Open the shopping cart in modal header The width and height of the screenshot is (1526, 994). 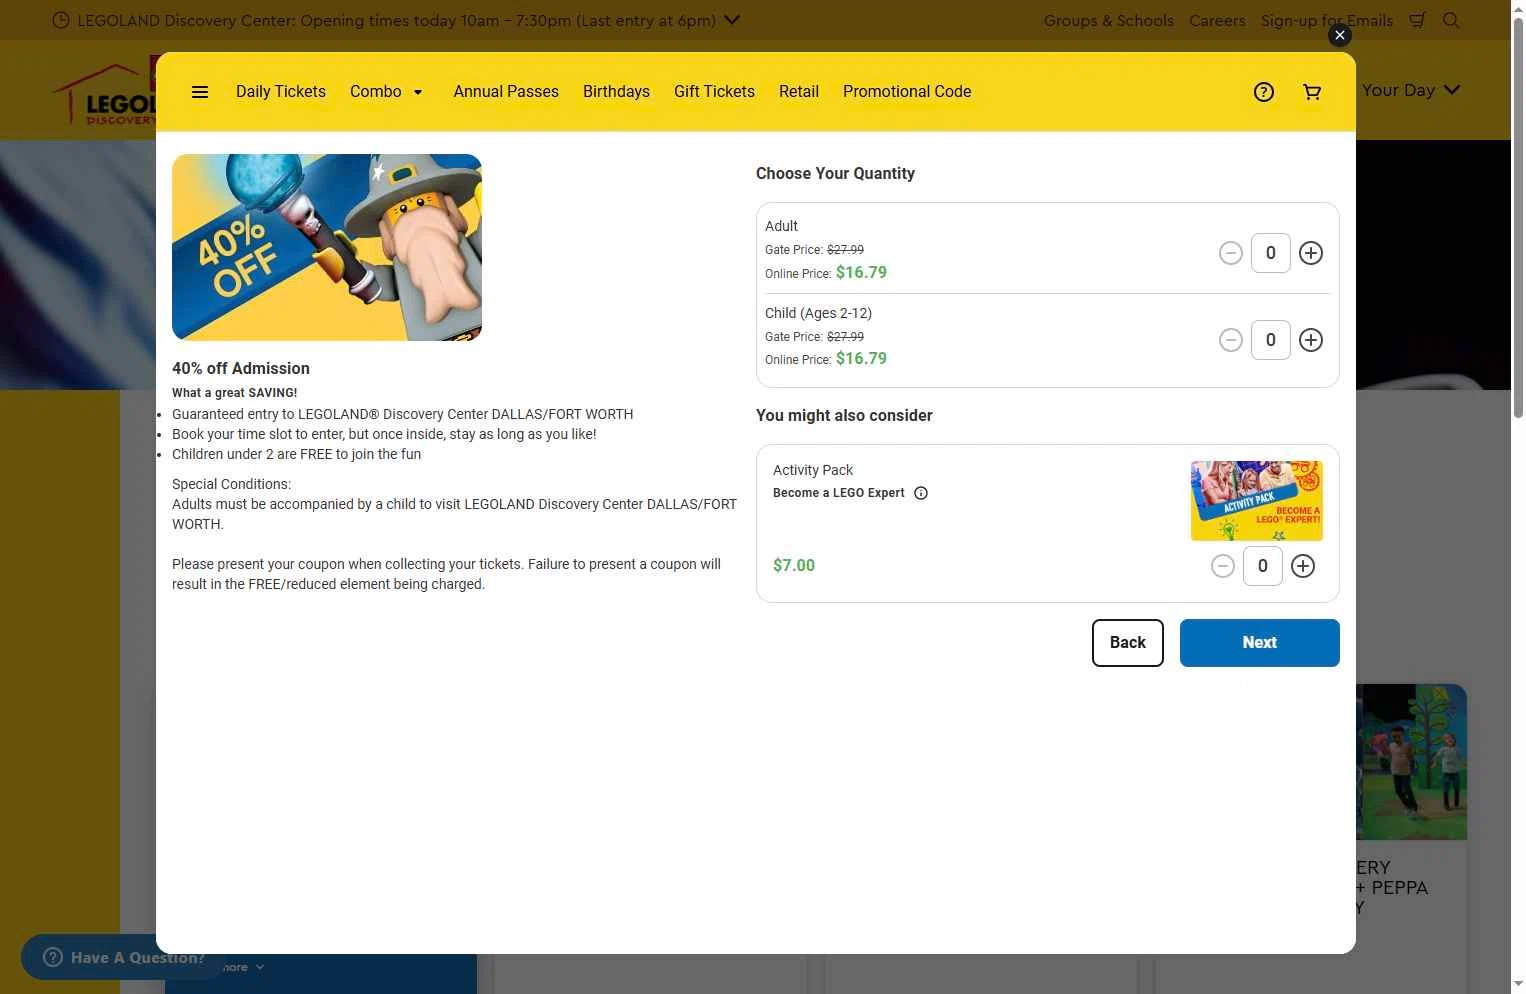pos(1312,92)
